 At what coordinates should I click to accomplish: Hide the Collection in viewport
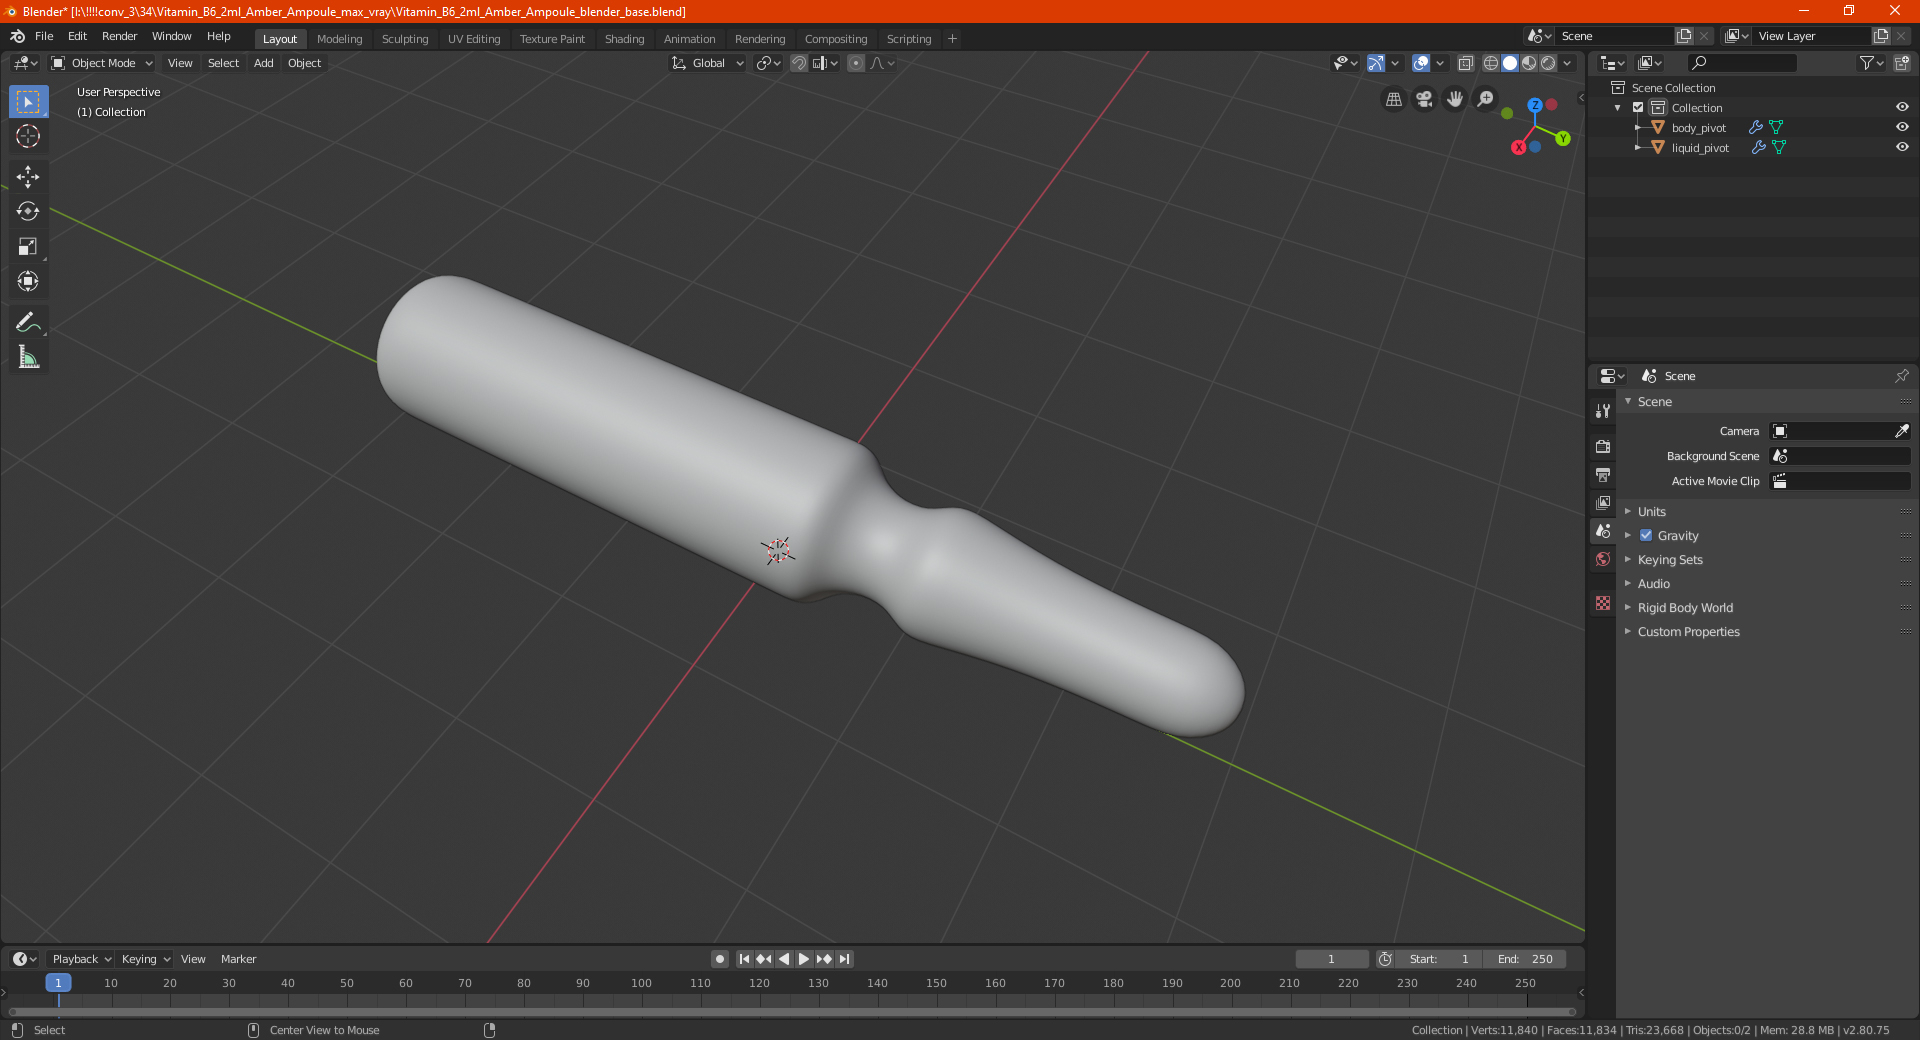[x=1902, y=107]
